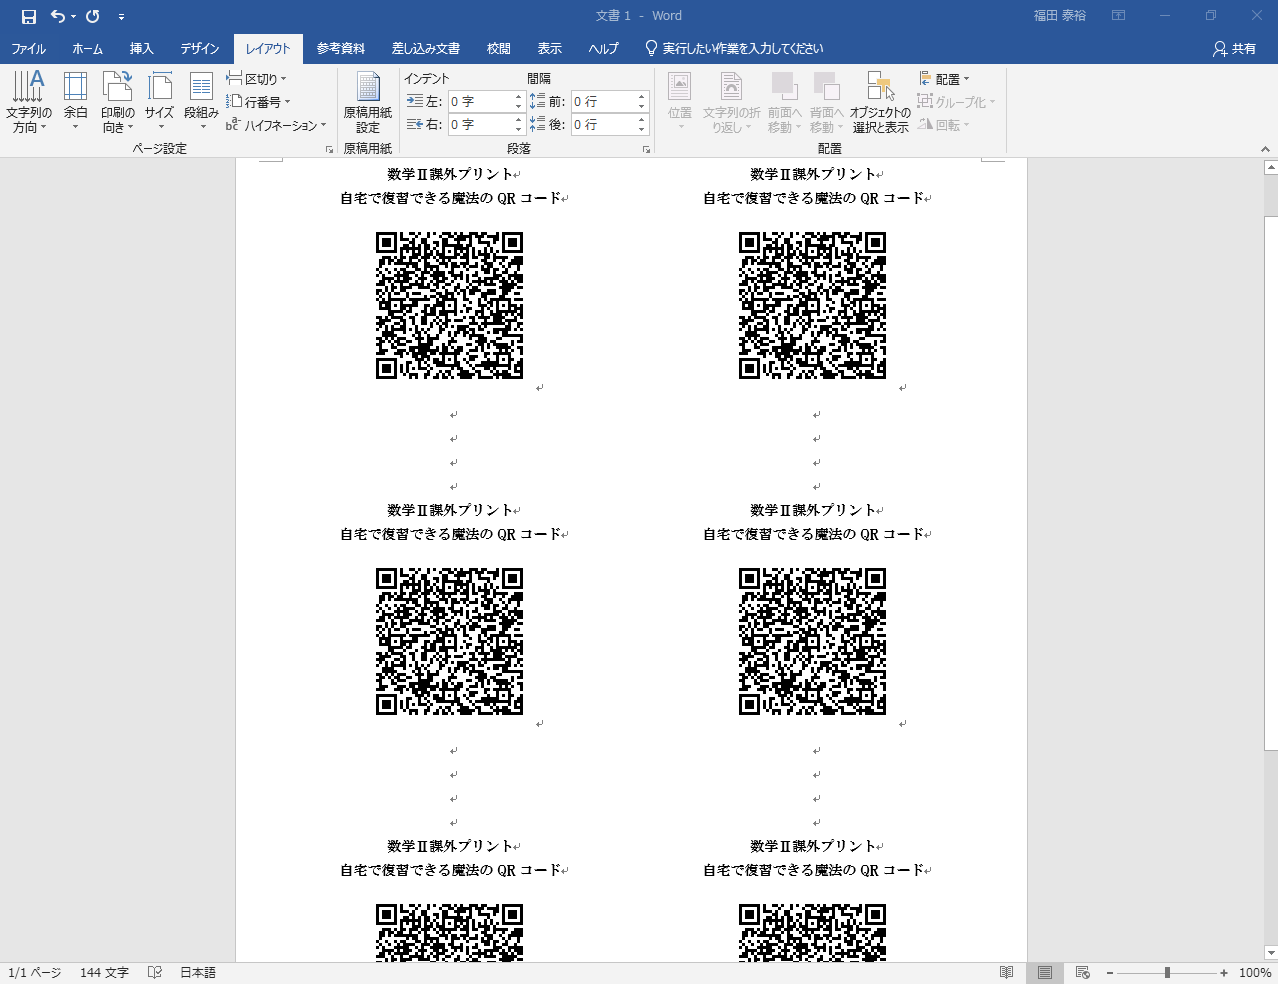Open the 文字列の方向 text direction menu
This screenshot has height=984, width=1278.
point(28,101)
